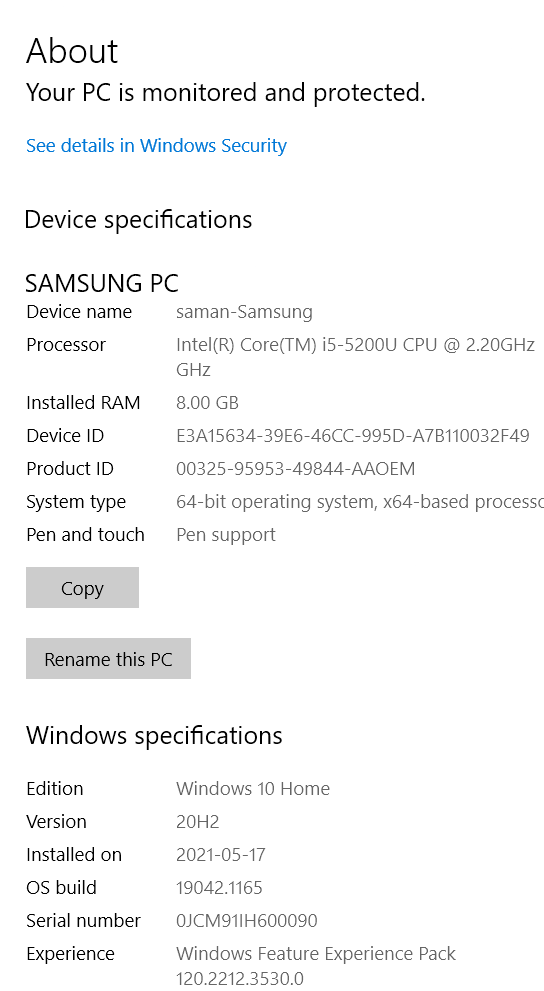Click the Installed RAM value 8.00 GB

click(x=207, y=403)
